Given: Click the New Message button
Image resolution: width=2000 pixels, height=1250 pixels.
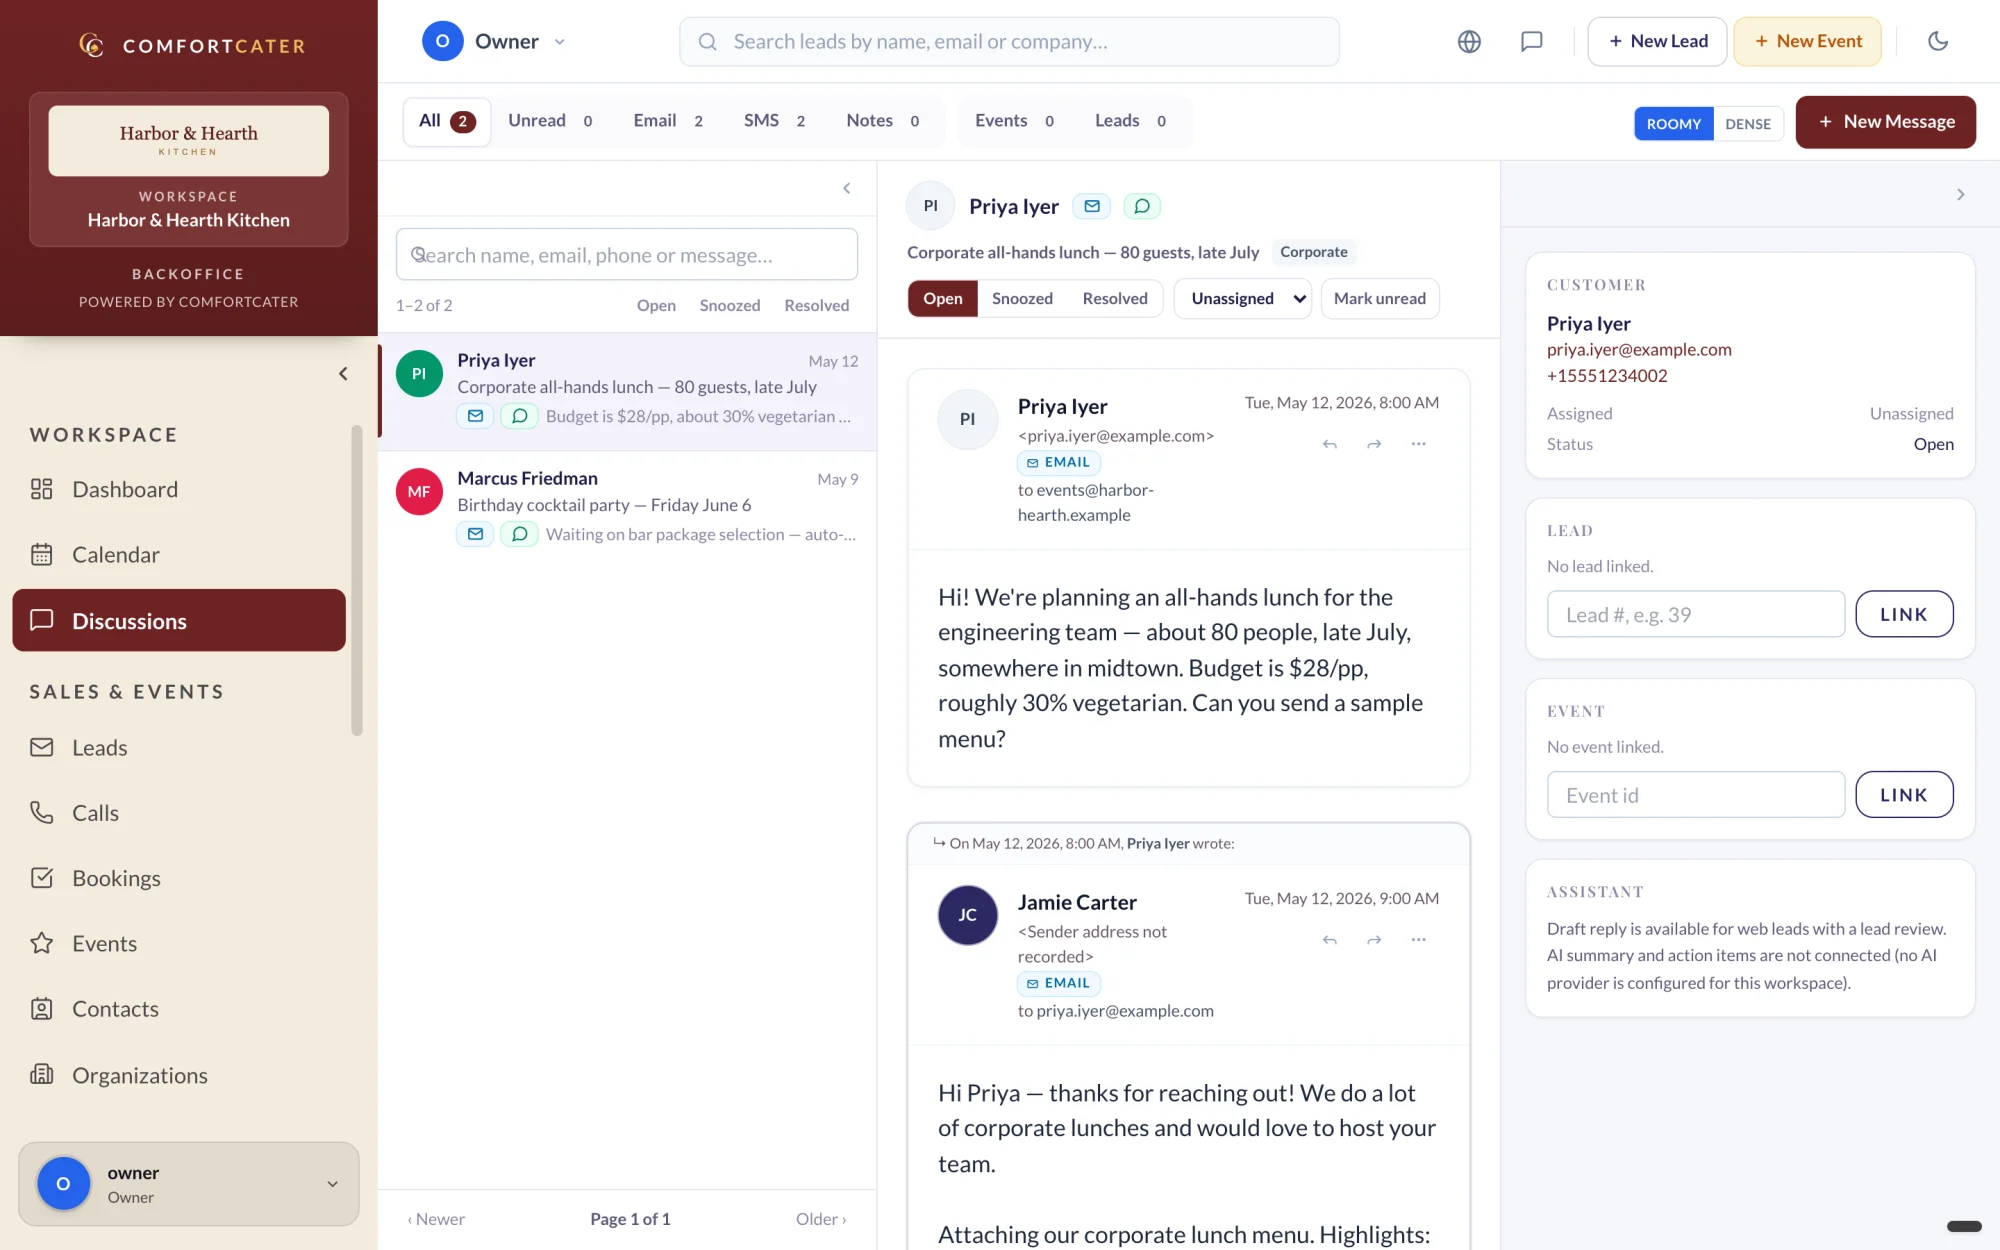Looking at the screenshot, I should [1885, 122].
